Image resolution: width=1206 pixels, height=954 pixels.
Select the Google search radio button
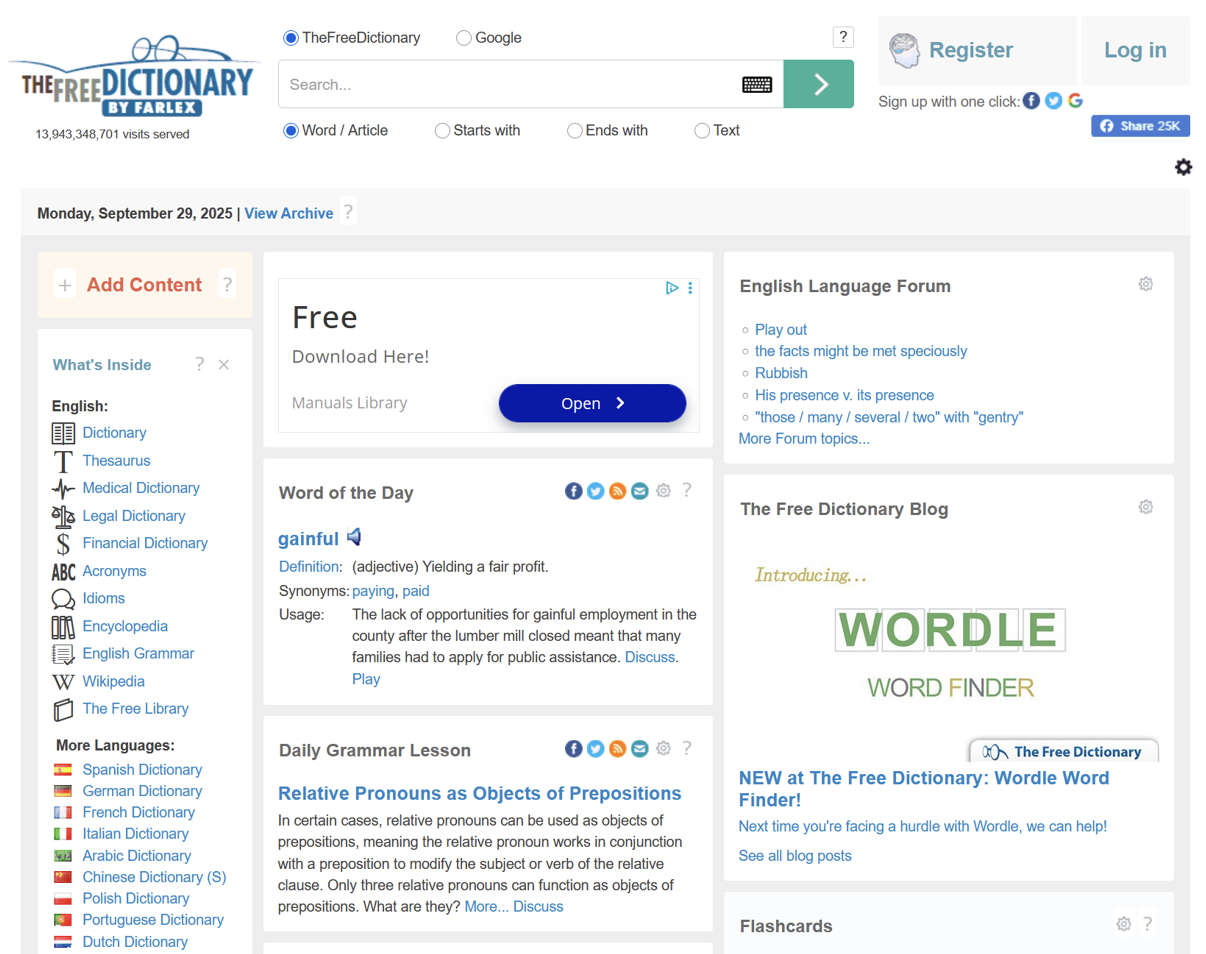464,38
